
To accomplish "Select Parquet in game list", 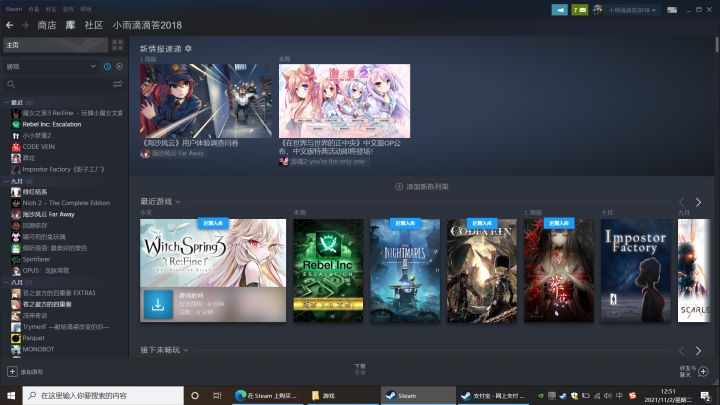I will tap(34, 338).
